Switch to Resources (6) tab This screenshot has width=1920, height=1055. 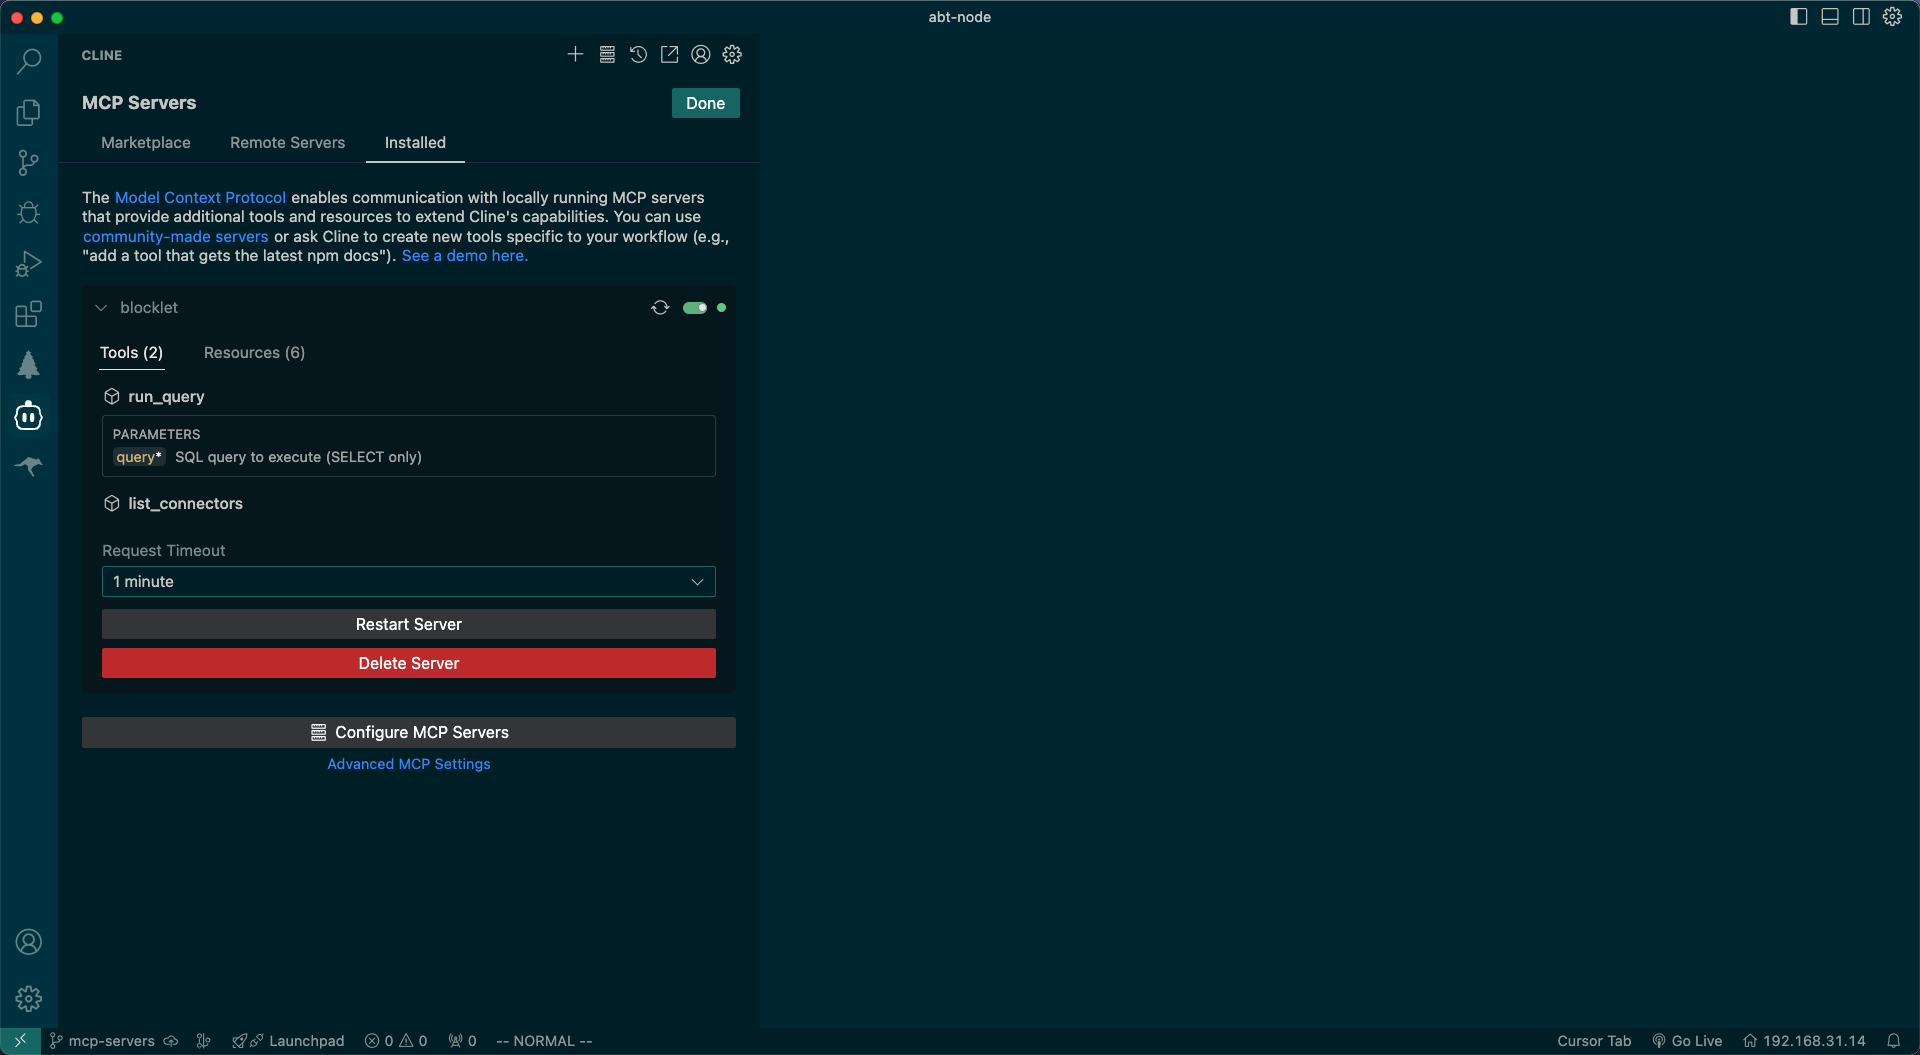(x=254, y=353)
